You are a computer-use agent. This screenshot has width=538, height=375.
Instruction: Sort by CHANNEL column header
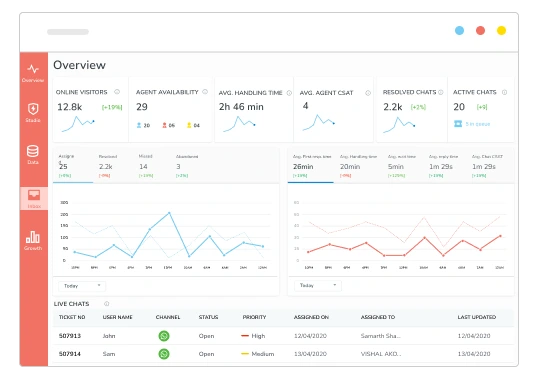coord(168,317)
